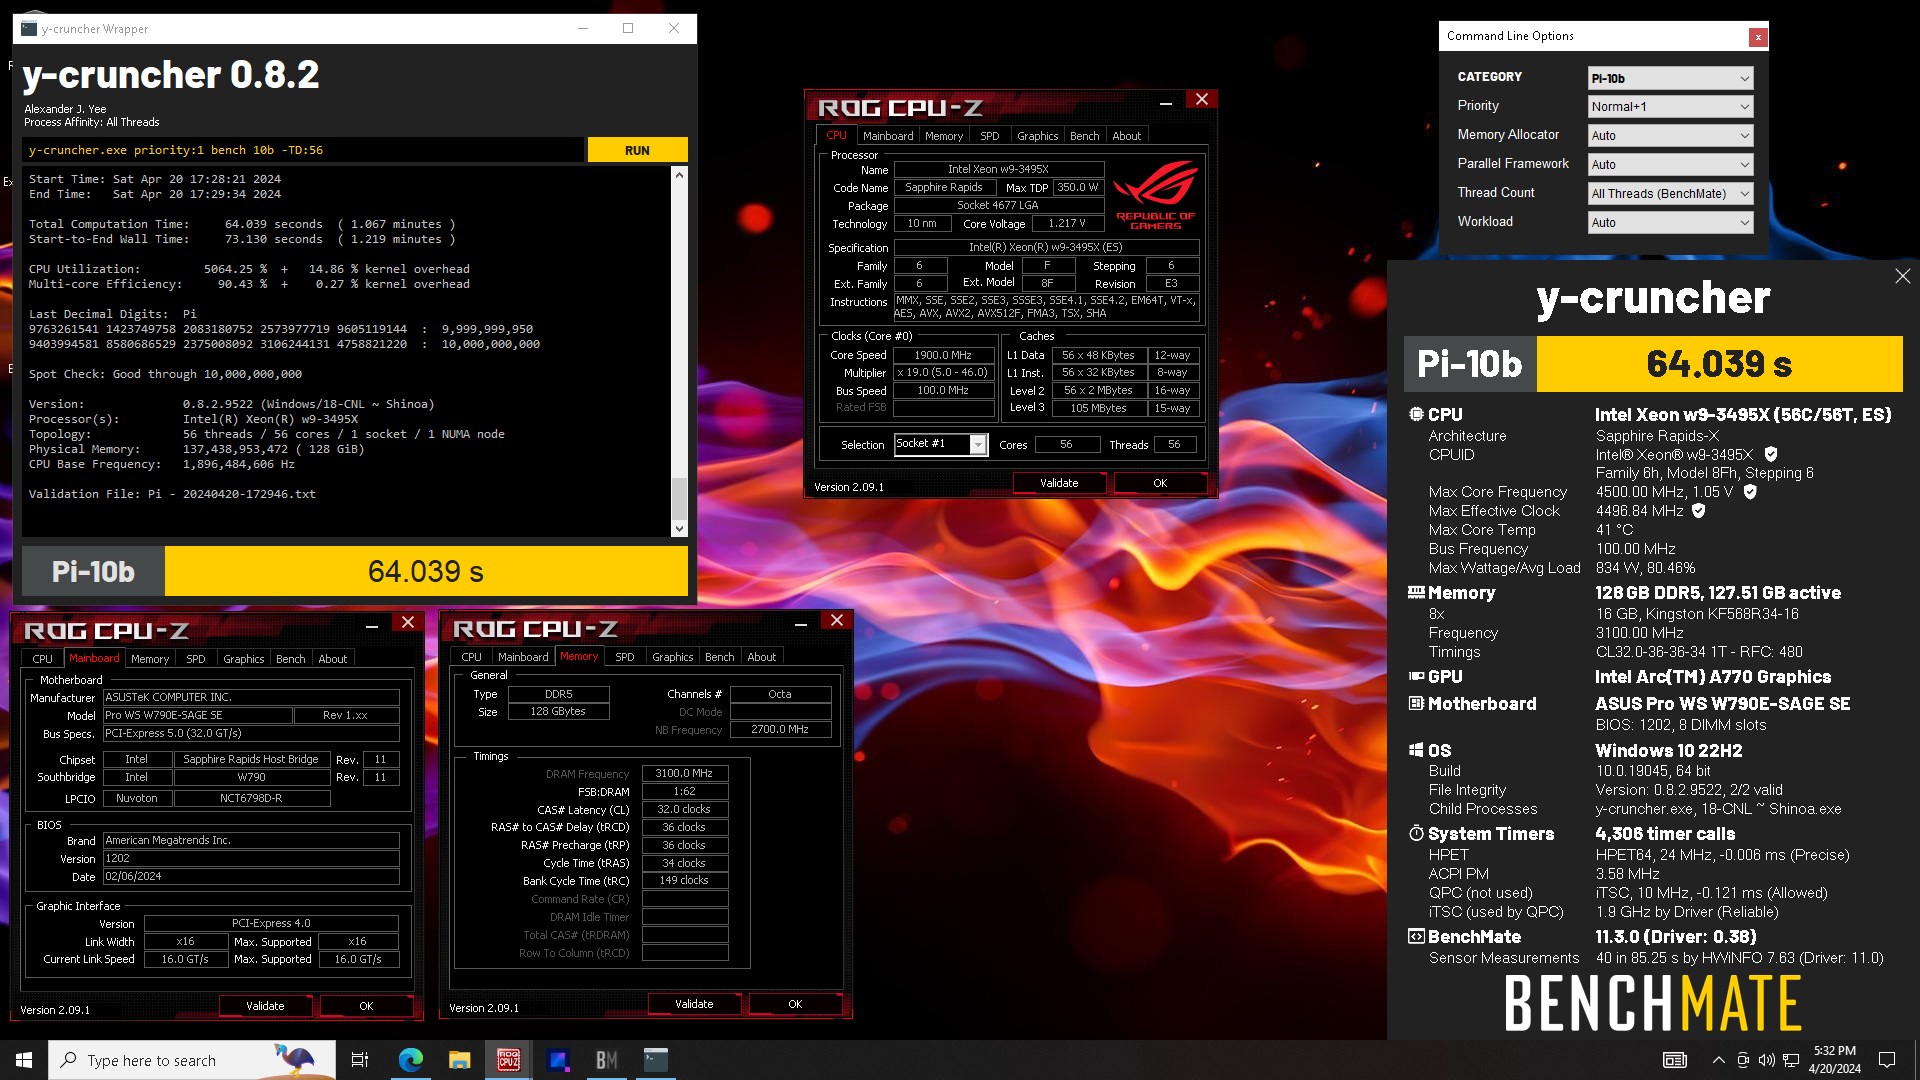Image resolution: width=1920 pixels, height=1080 pixels.
Task: Click the ROG Republic of Gamers logo
Action: coord(1155,196)
